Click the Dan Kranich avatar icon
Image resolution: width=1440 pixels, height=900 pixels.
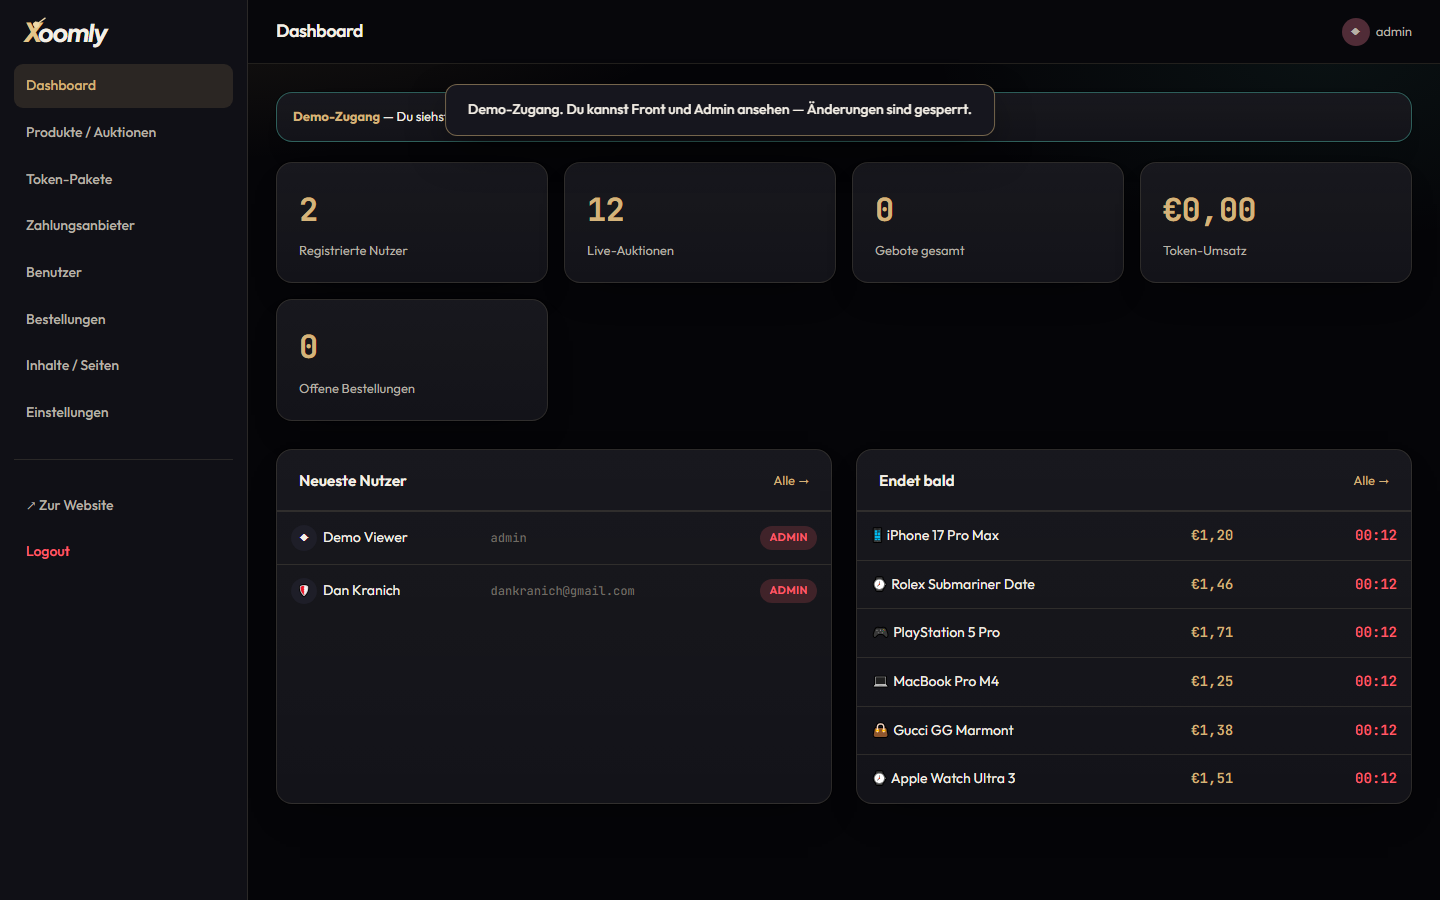click(304, 591)
